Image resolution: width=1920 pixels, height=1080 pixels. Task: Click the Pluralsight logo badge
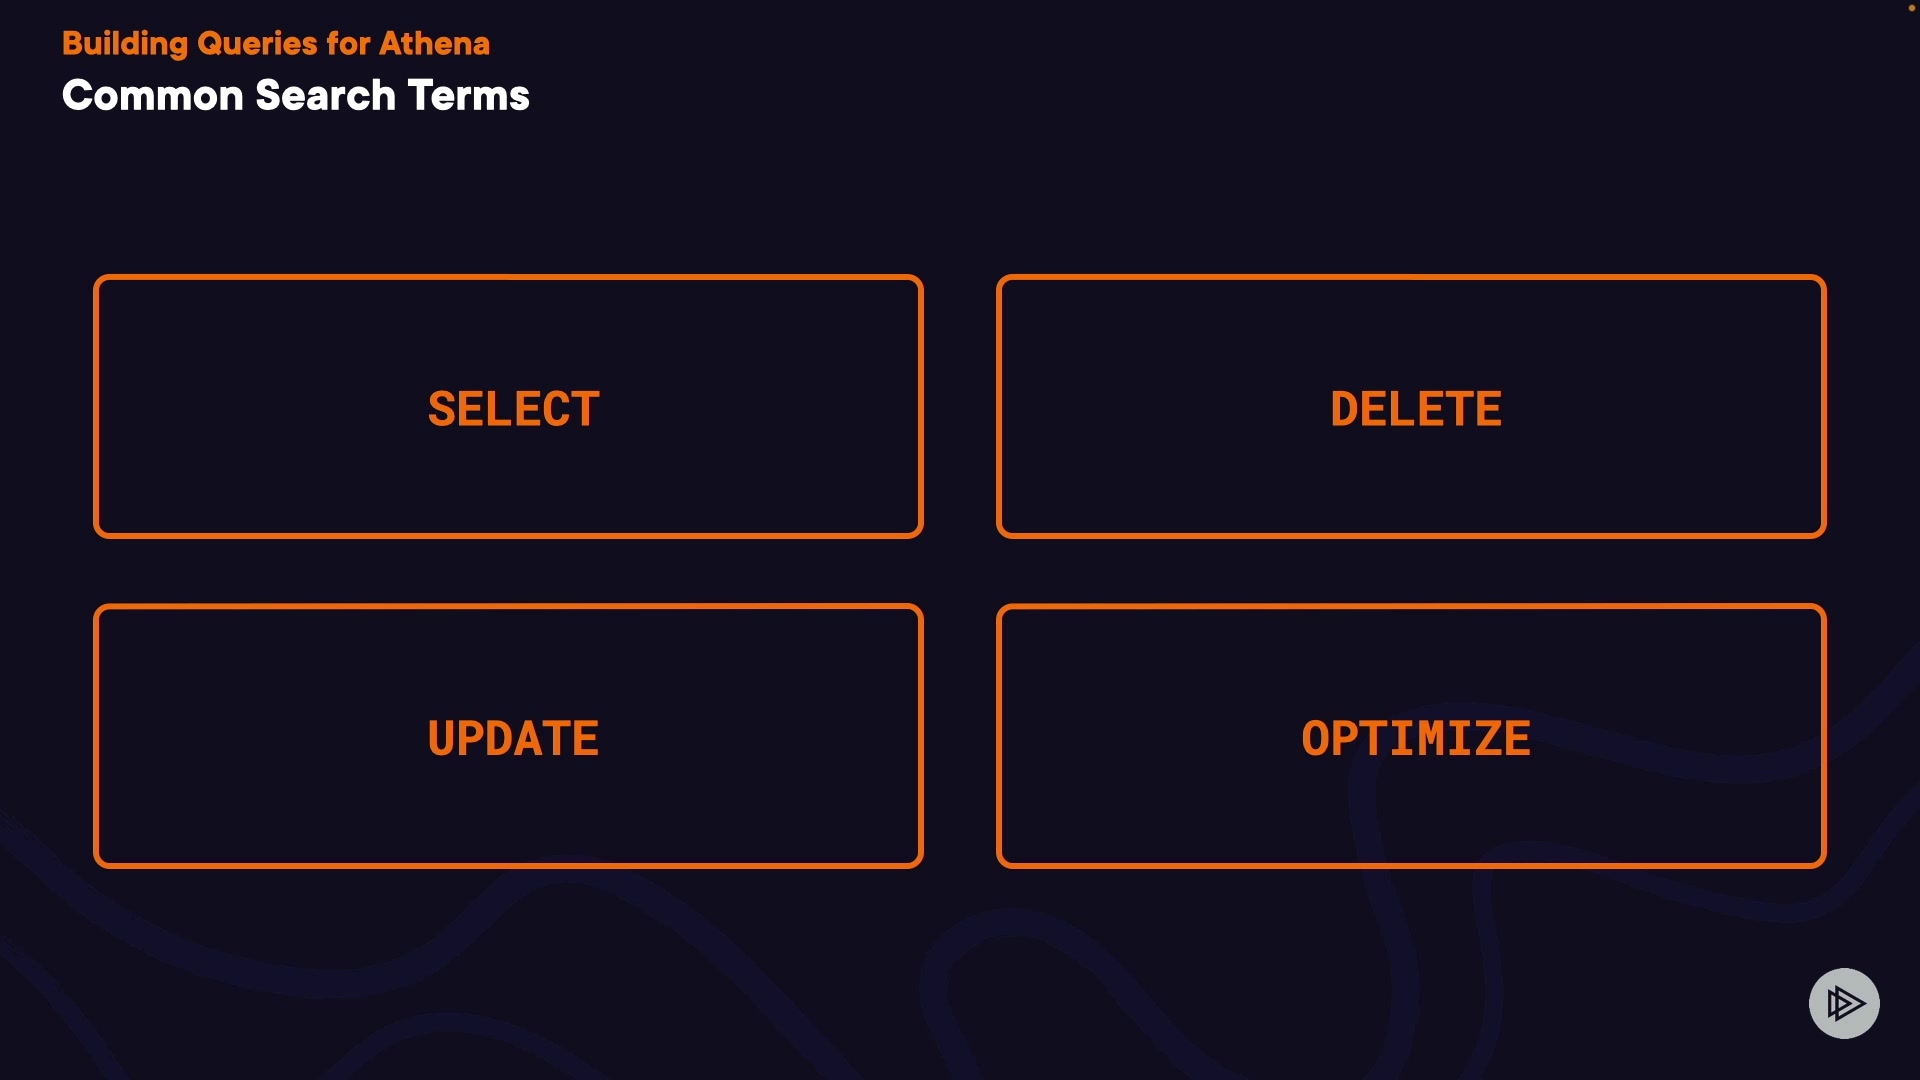[x=1844, y=1003]
